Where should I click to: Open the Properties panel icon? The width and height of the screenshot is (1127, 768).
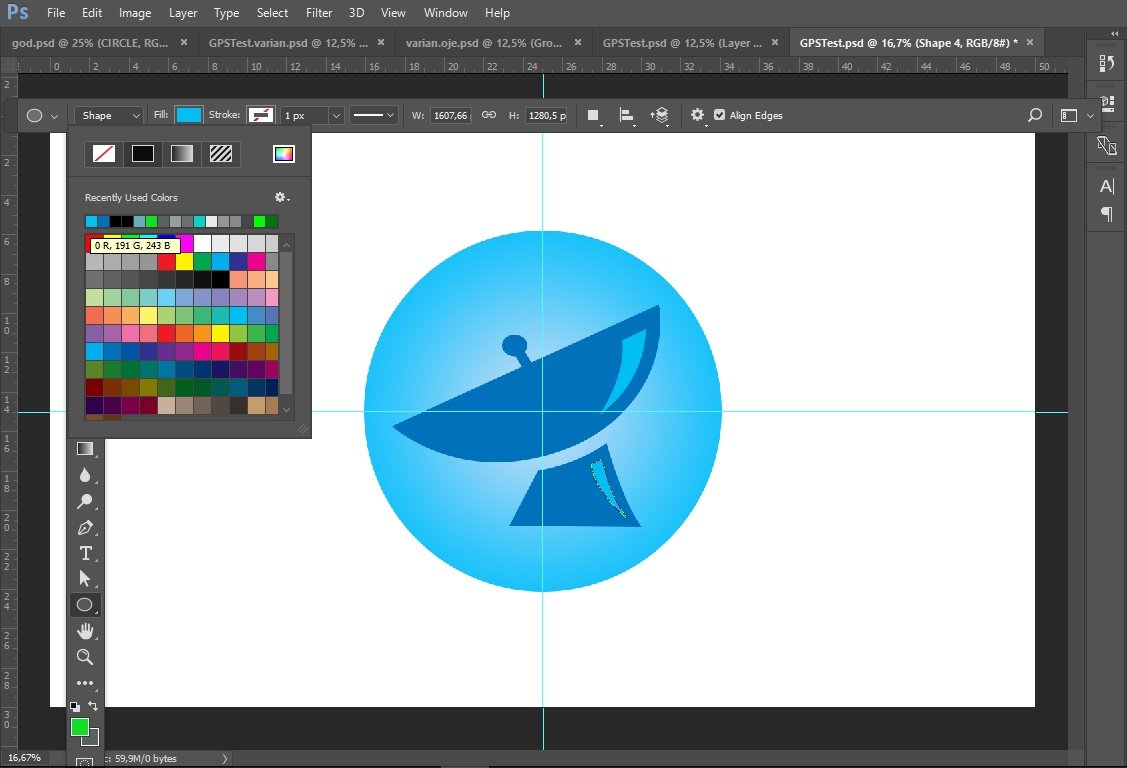coord(1107,104)
